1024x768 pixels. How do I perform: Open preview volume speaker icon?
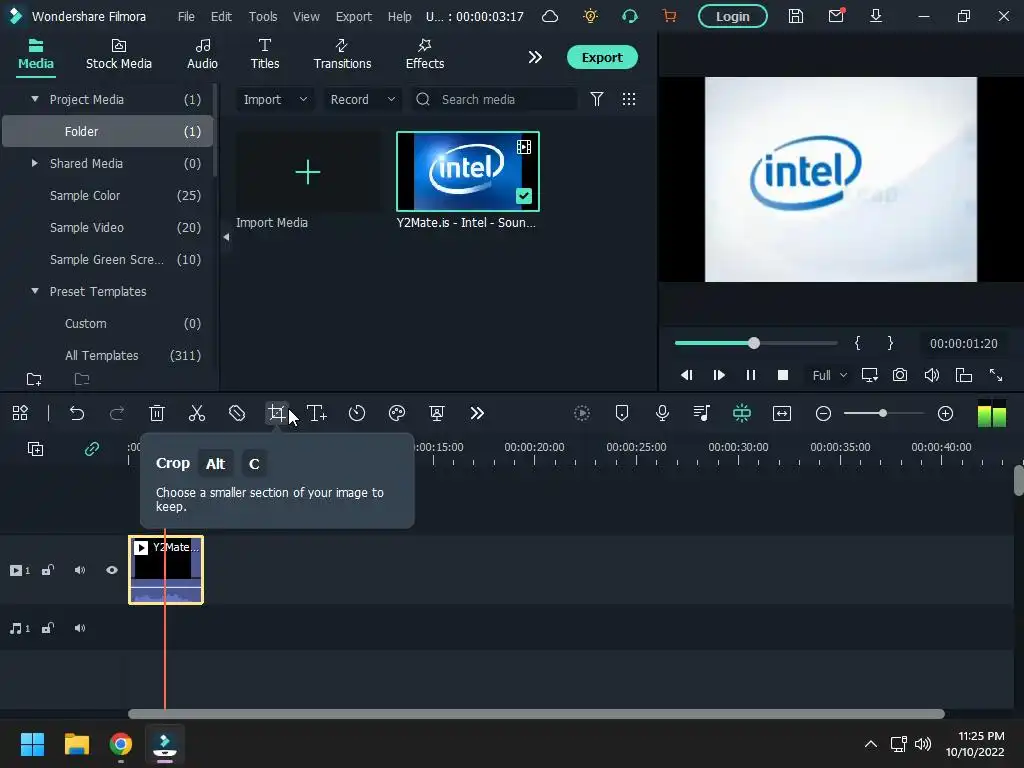point(932,375)
